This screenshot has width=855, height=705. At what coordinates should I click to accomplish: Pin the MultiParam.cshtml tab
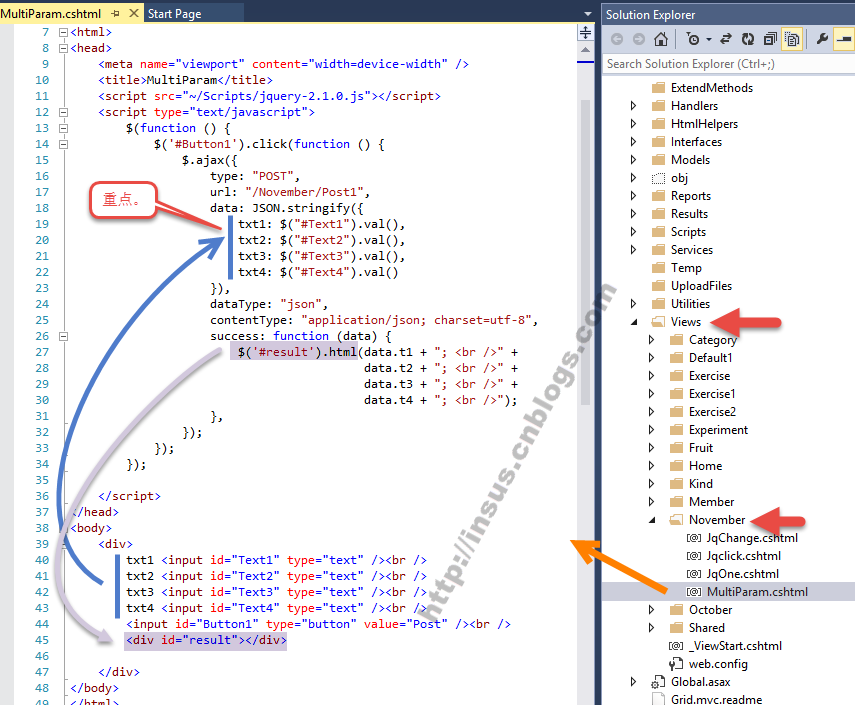coord(115,13)
